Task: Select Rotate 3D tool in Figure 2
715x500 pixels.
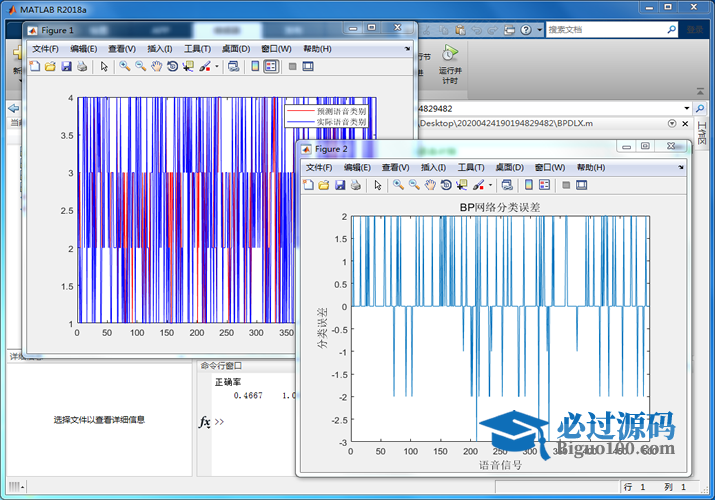Action: pos(445,185)
